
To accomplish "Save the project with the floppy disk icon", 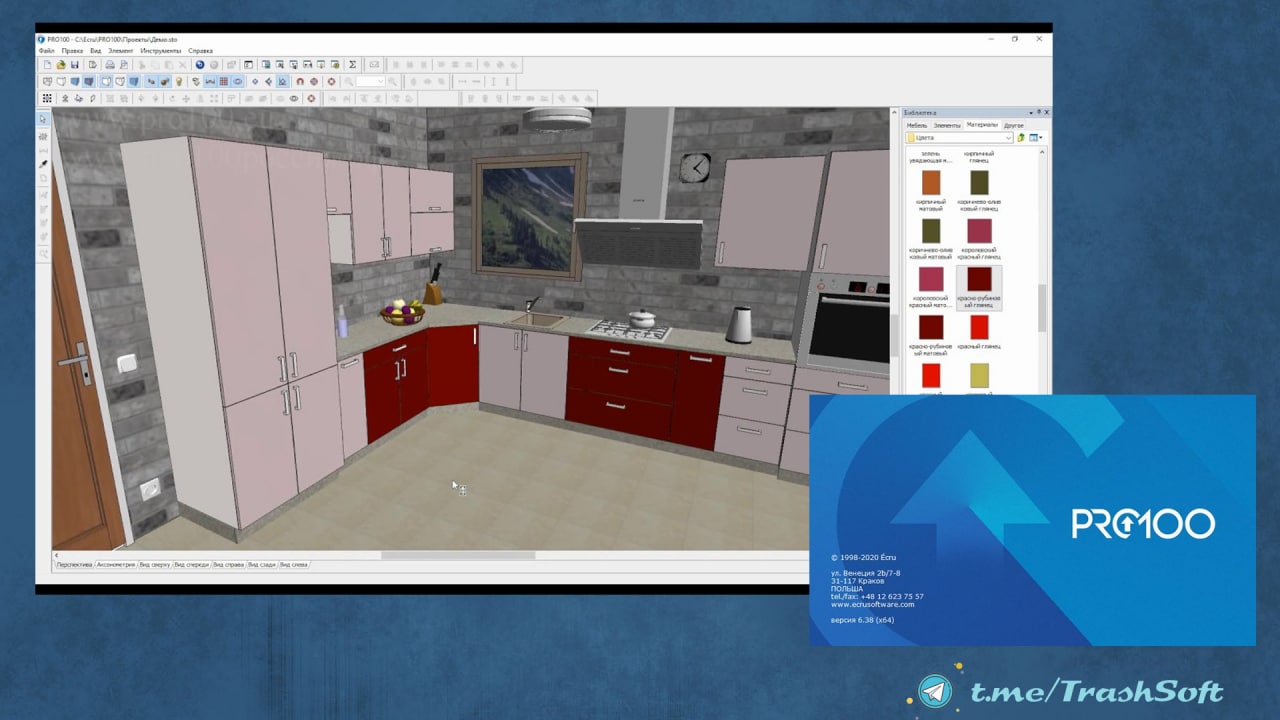I will pos(74,65).
